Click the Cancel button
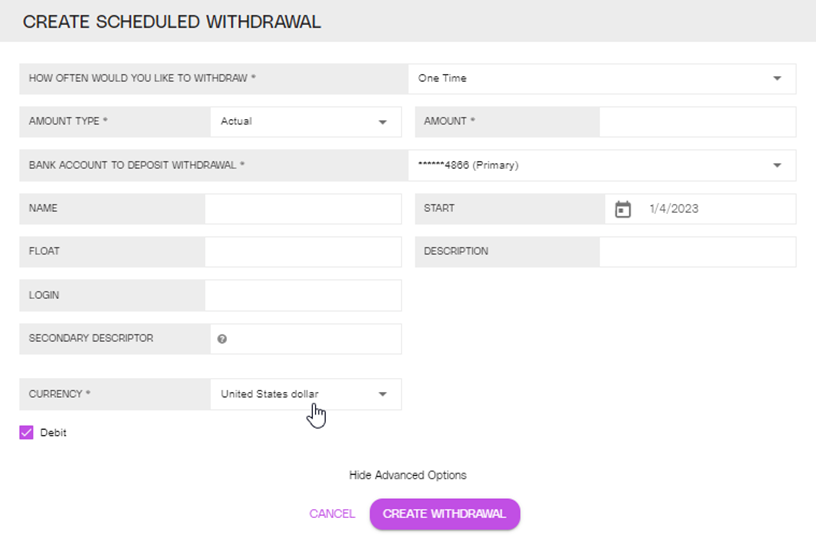The image size is (816, 549). [332, 514]
